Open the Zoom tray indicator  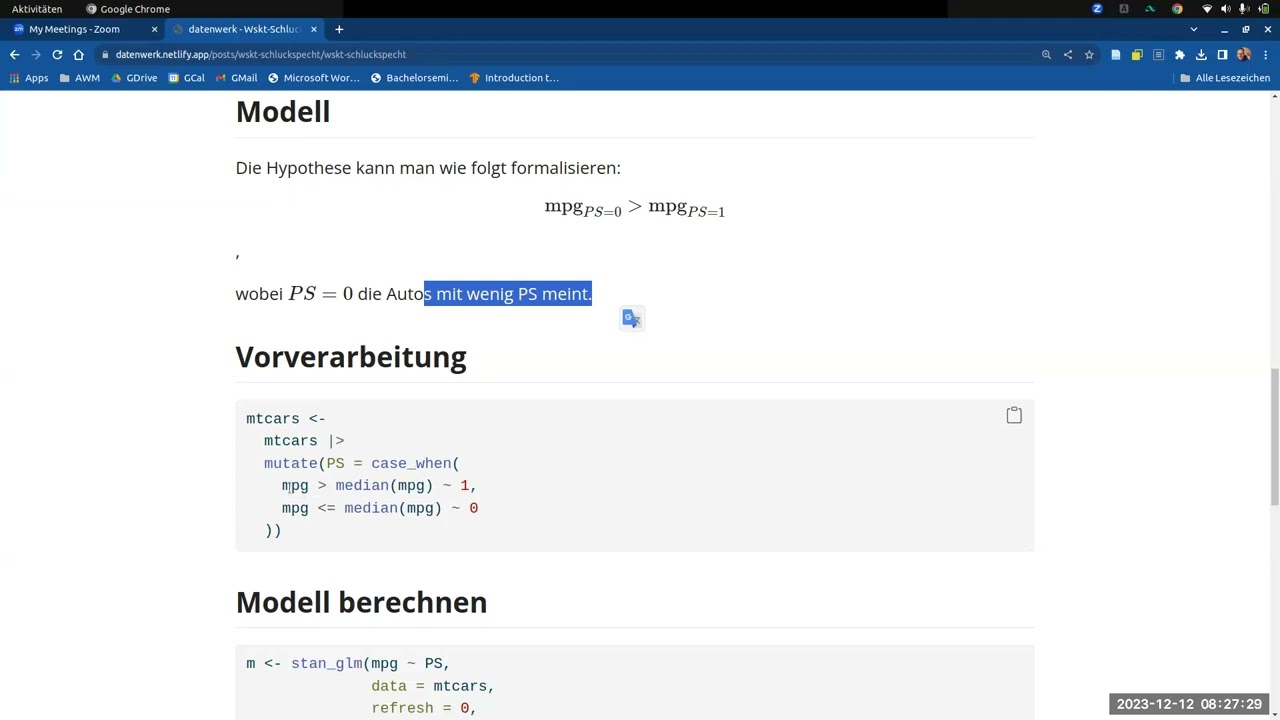click(x=1097, y=9)
